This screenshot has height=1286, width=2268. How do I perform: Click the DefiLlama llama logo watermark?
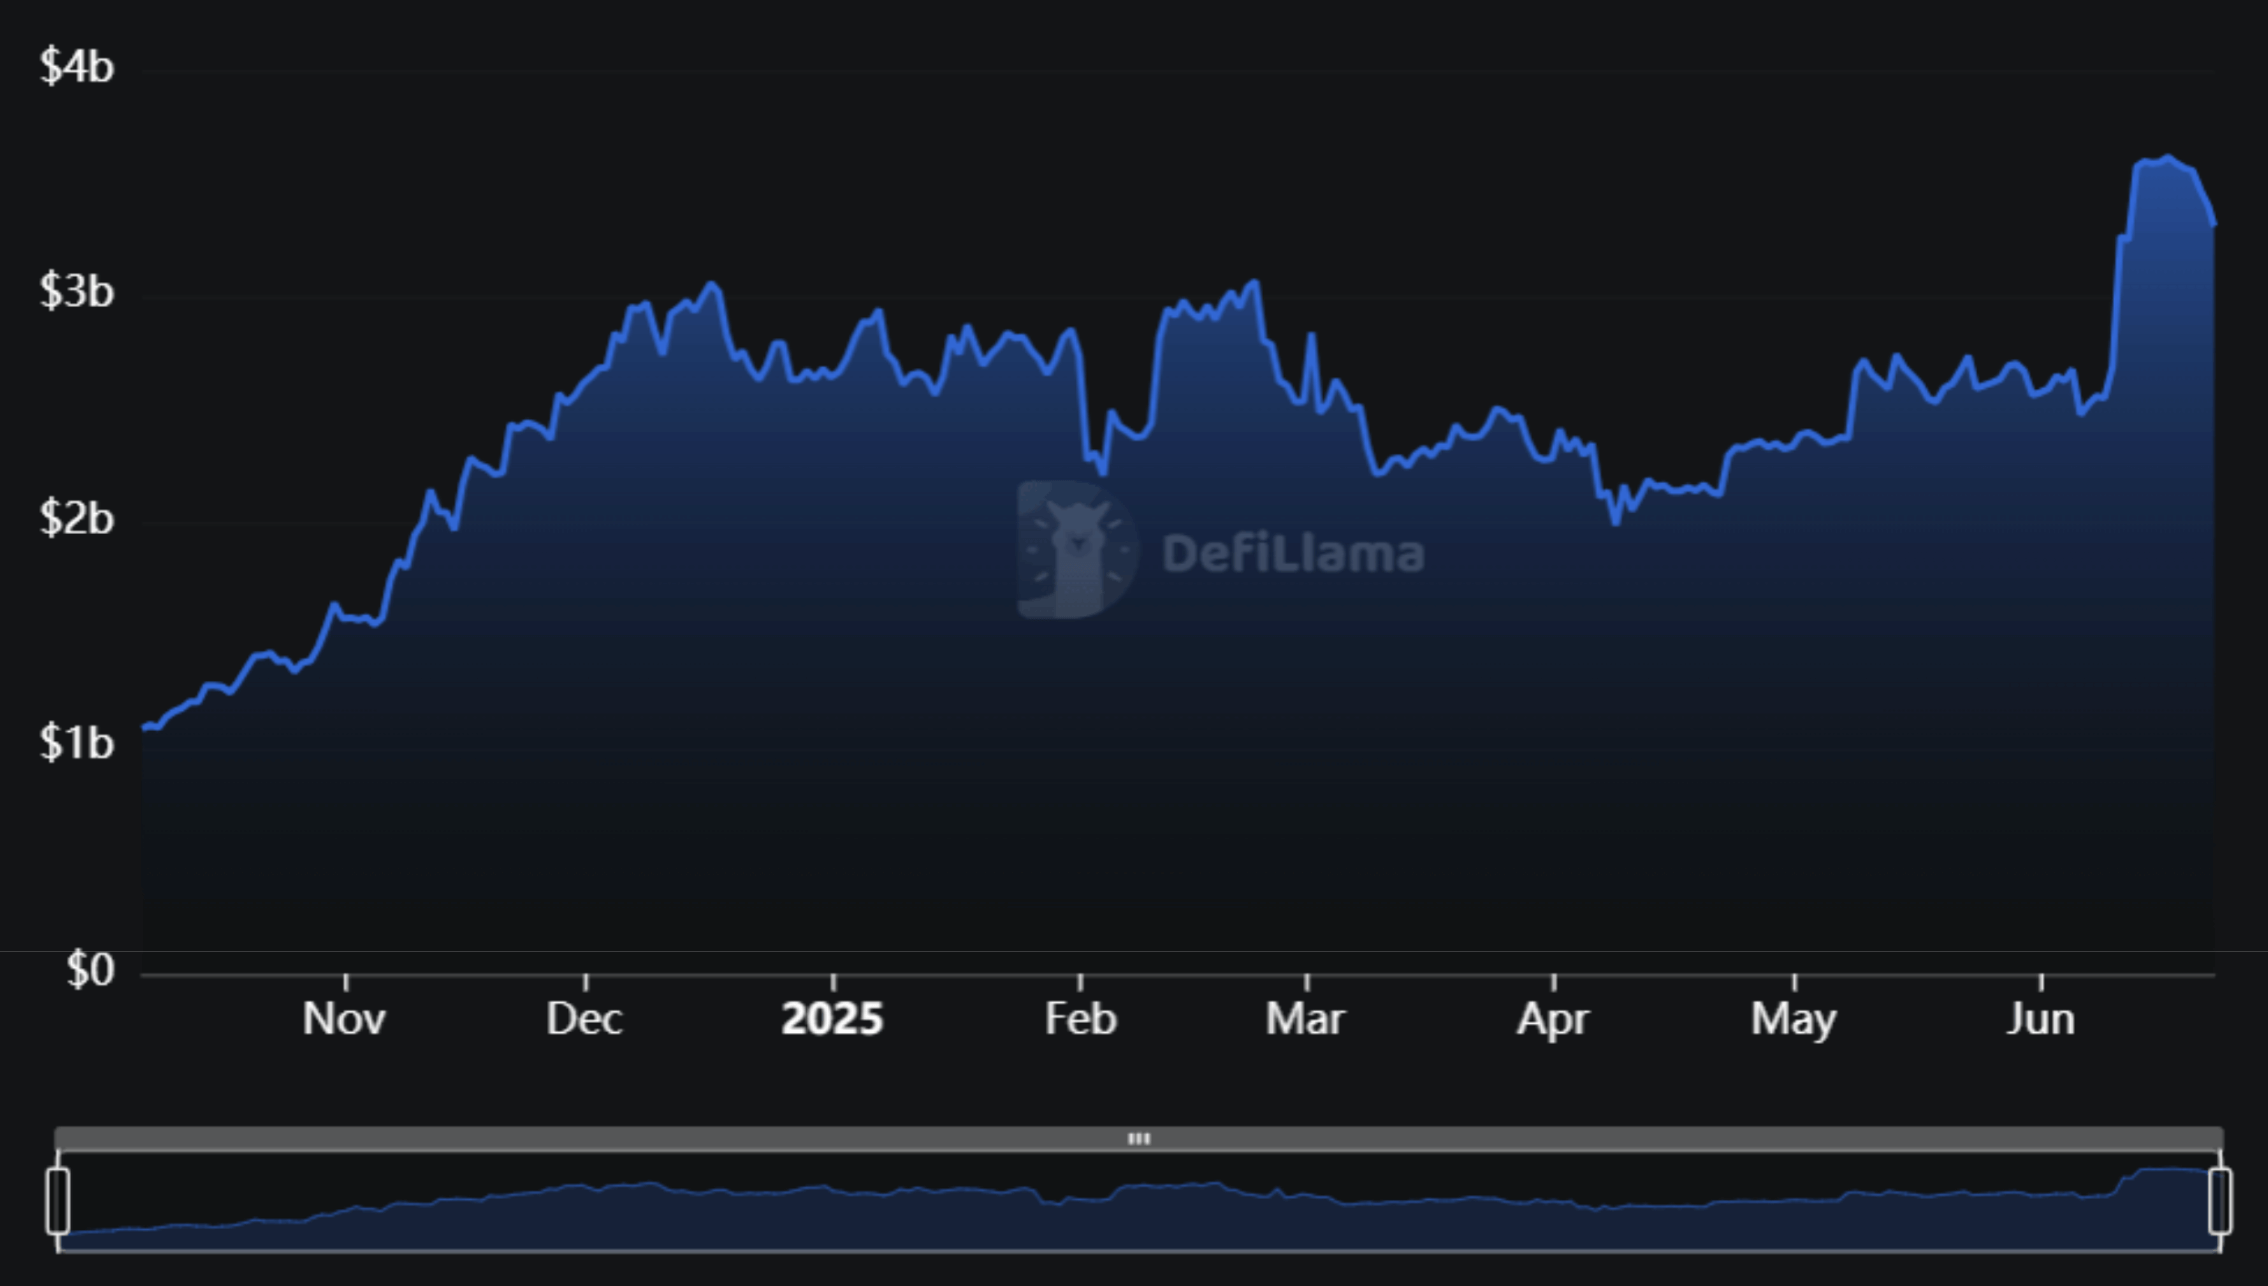click(1077, 550)
